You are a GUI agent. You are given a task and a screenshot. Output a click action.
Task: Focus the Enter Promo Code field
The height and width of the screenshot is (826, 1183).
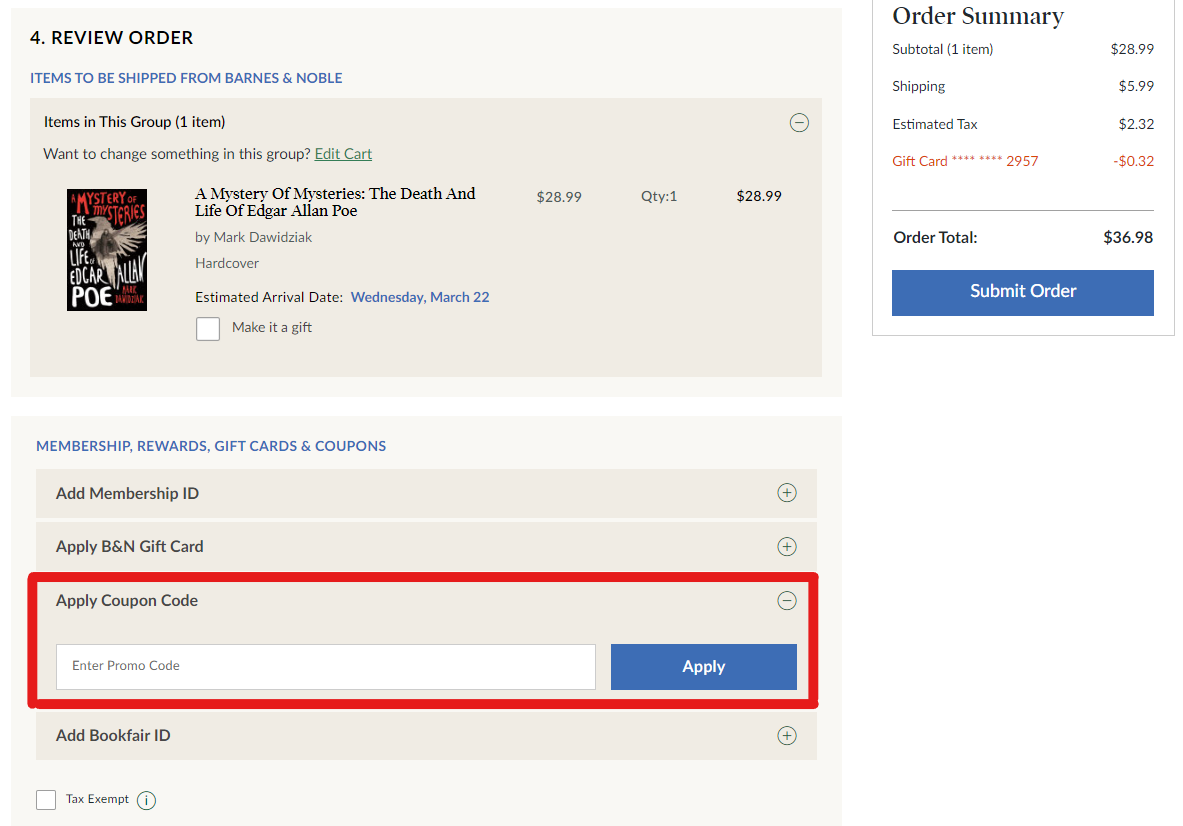[x=325, y=667]
